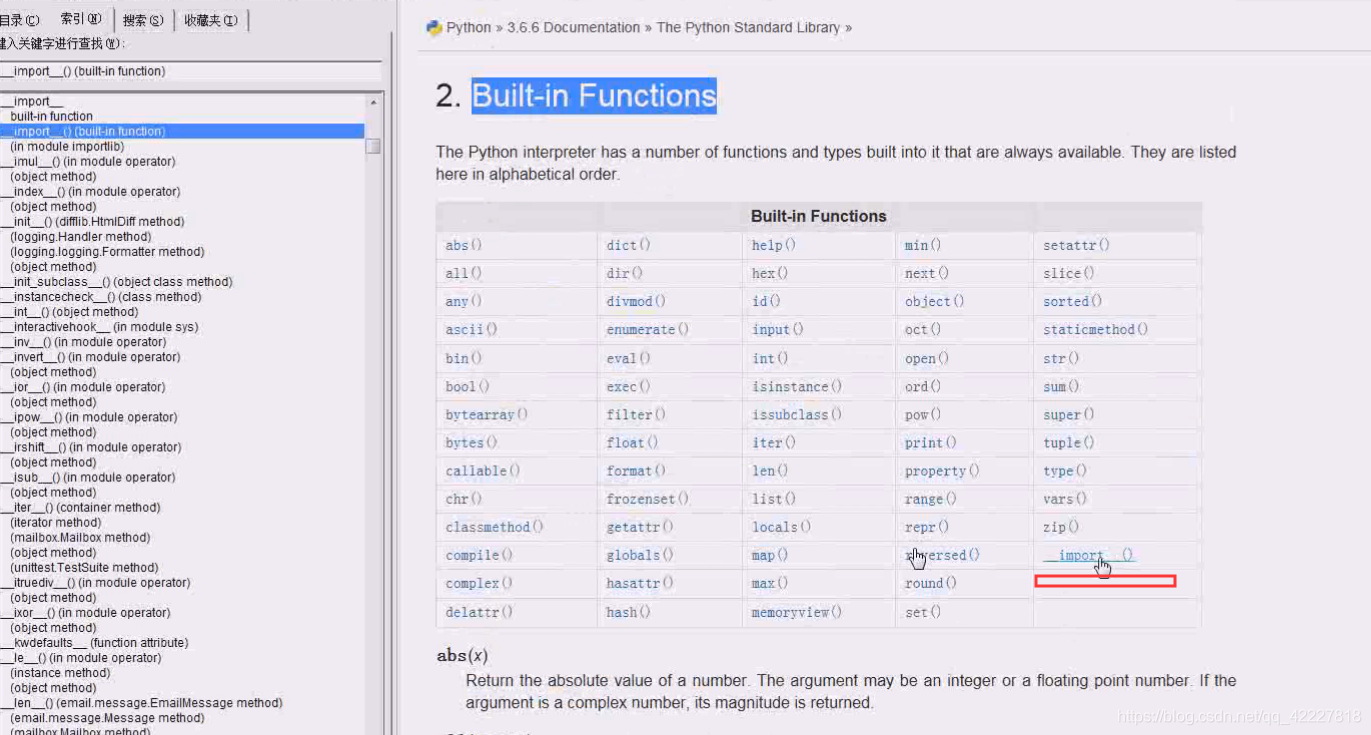
Task: Open the round() function link
Action: coord(931,583)
